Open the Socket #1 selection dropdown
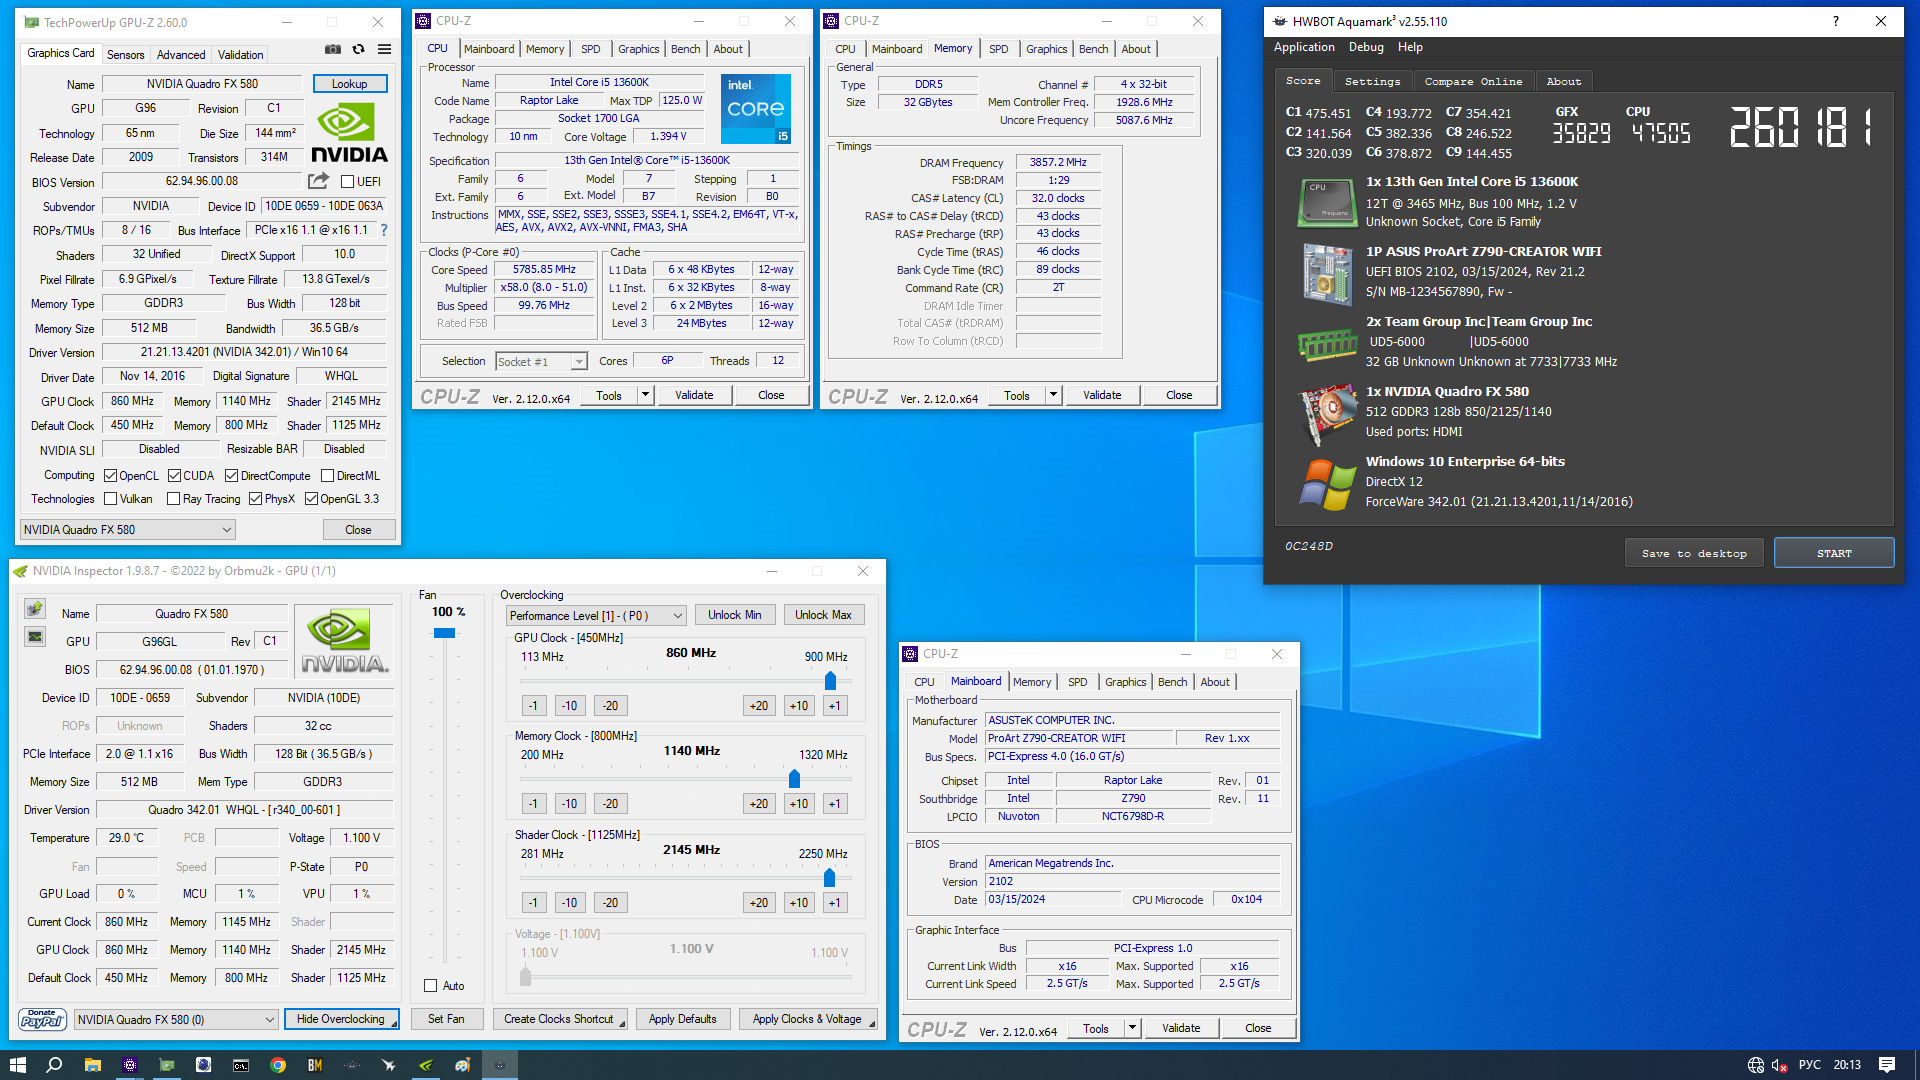Screen dimensions: 1920x1080 [541, 362]
